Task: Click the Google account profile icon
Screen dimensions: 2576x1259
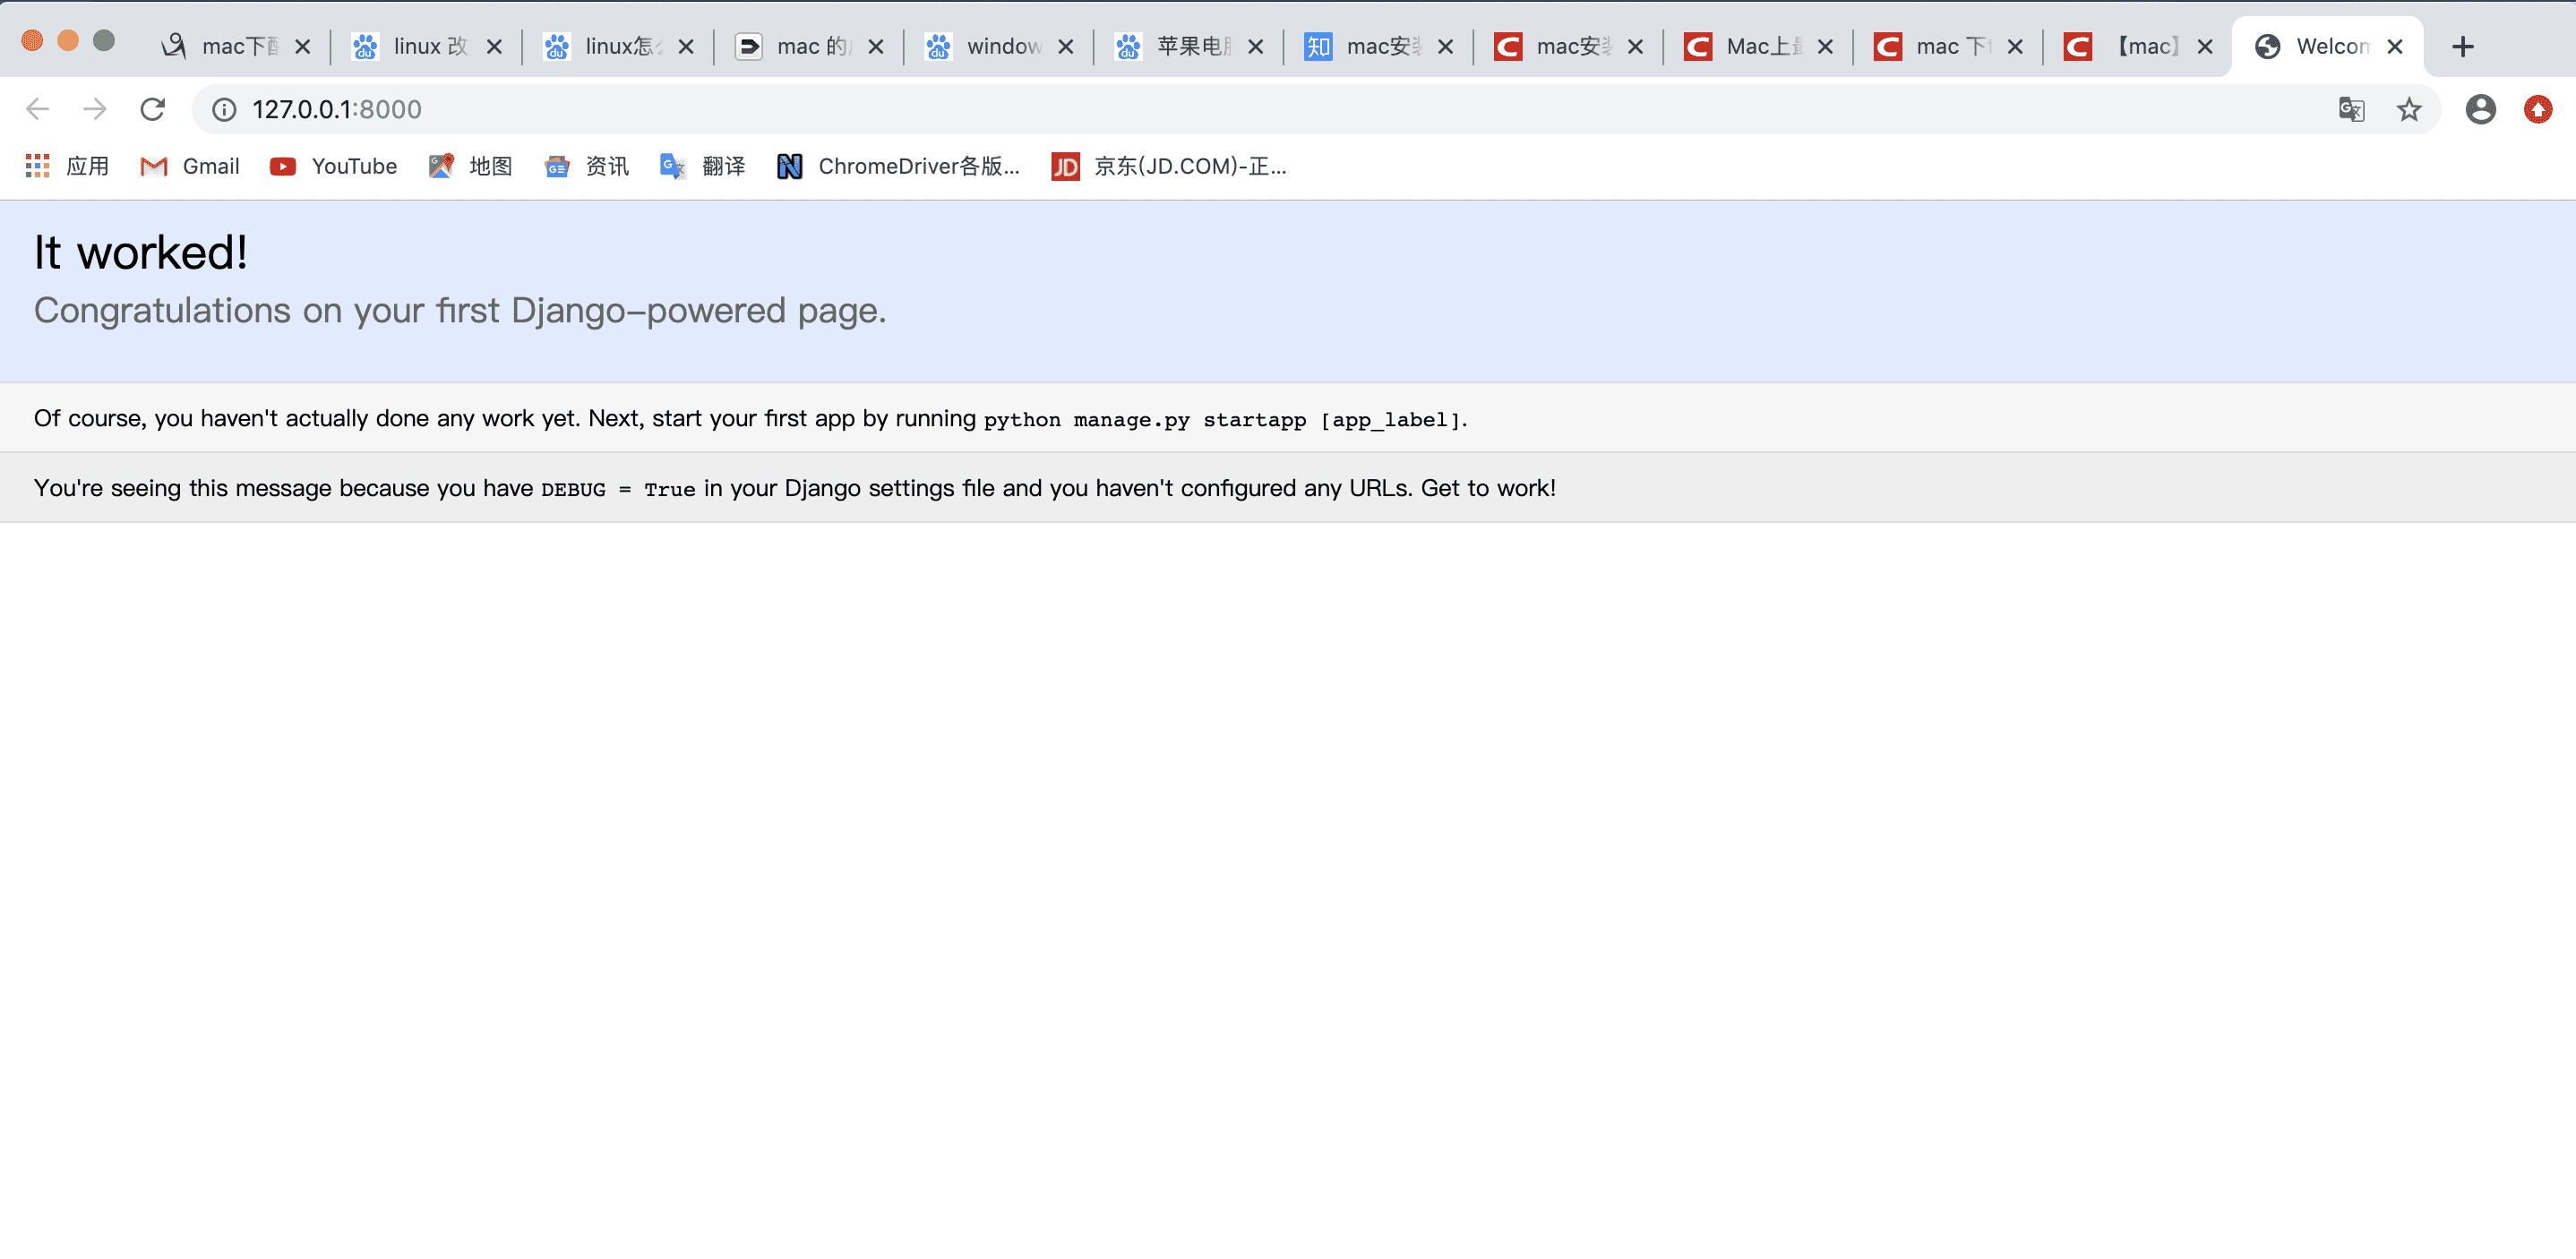Action: click(x=2479, y=110)
